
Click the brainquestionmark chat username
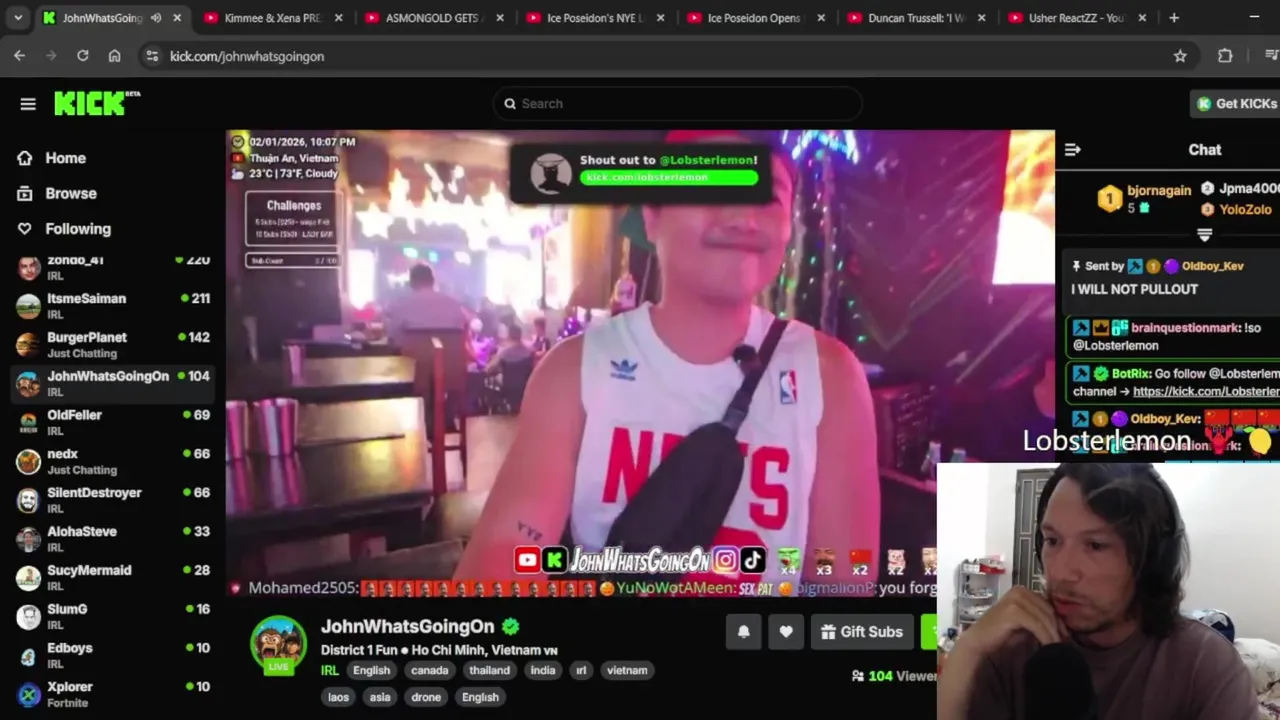coord(1186,328)
